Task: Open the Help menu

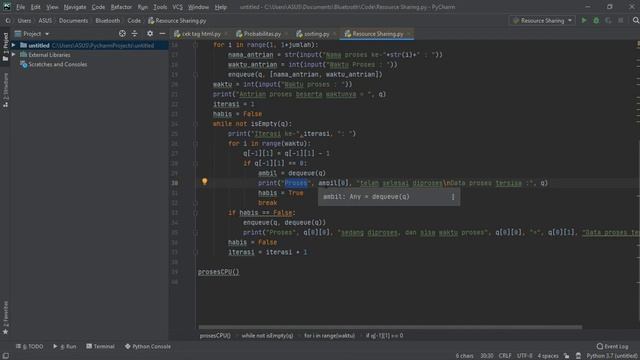Action: (220, 7)
